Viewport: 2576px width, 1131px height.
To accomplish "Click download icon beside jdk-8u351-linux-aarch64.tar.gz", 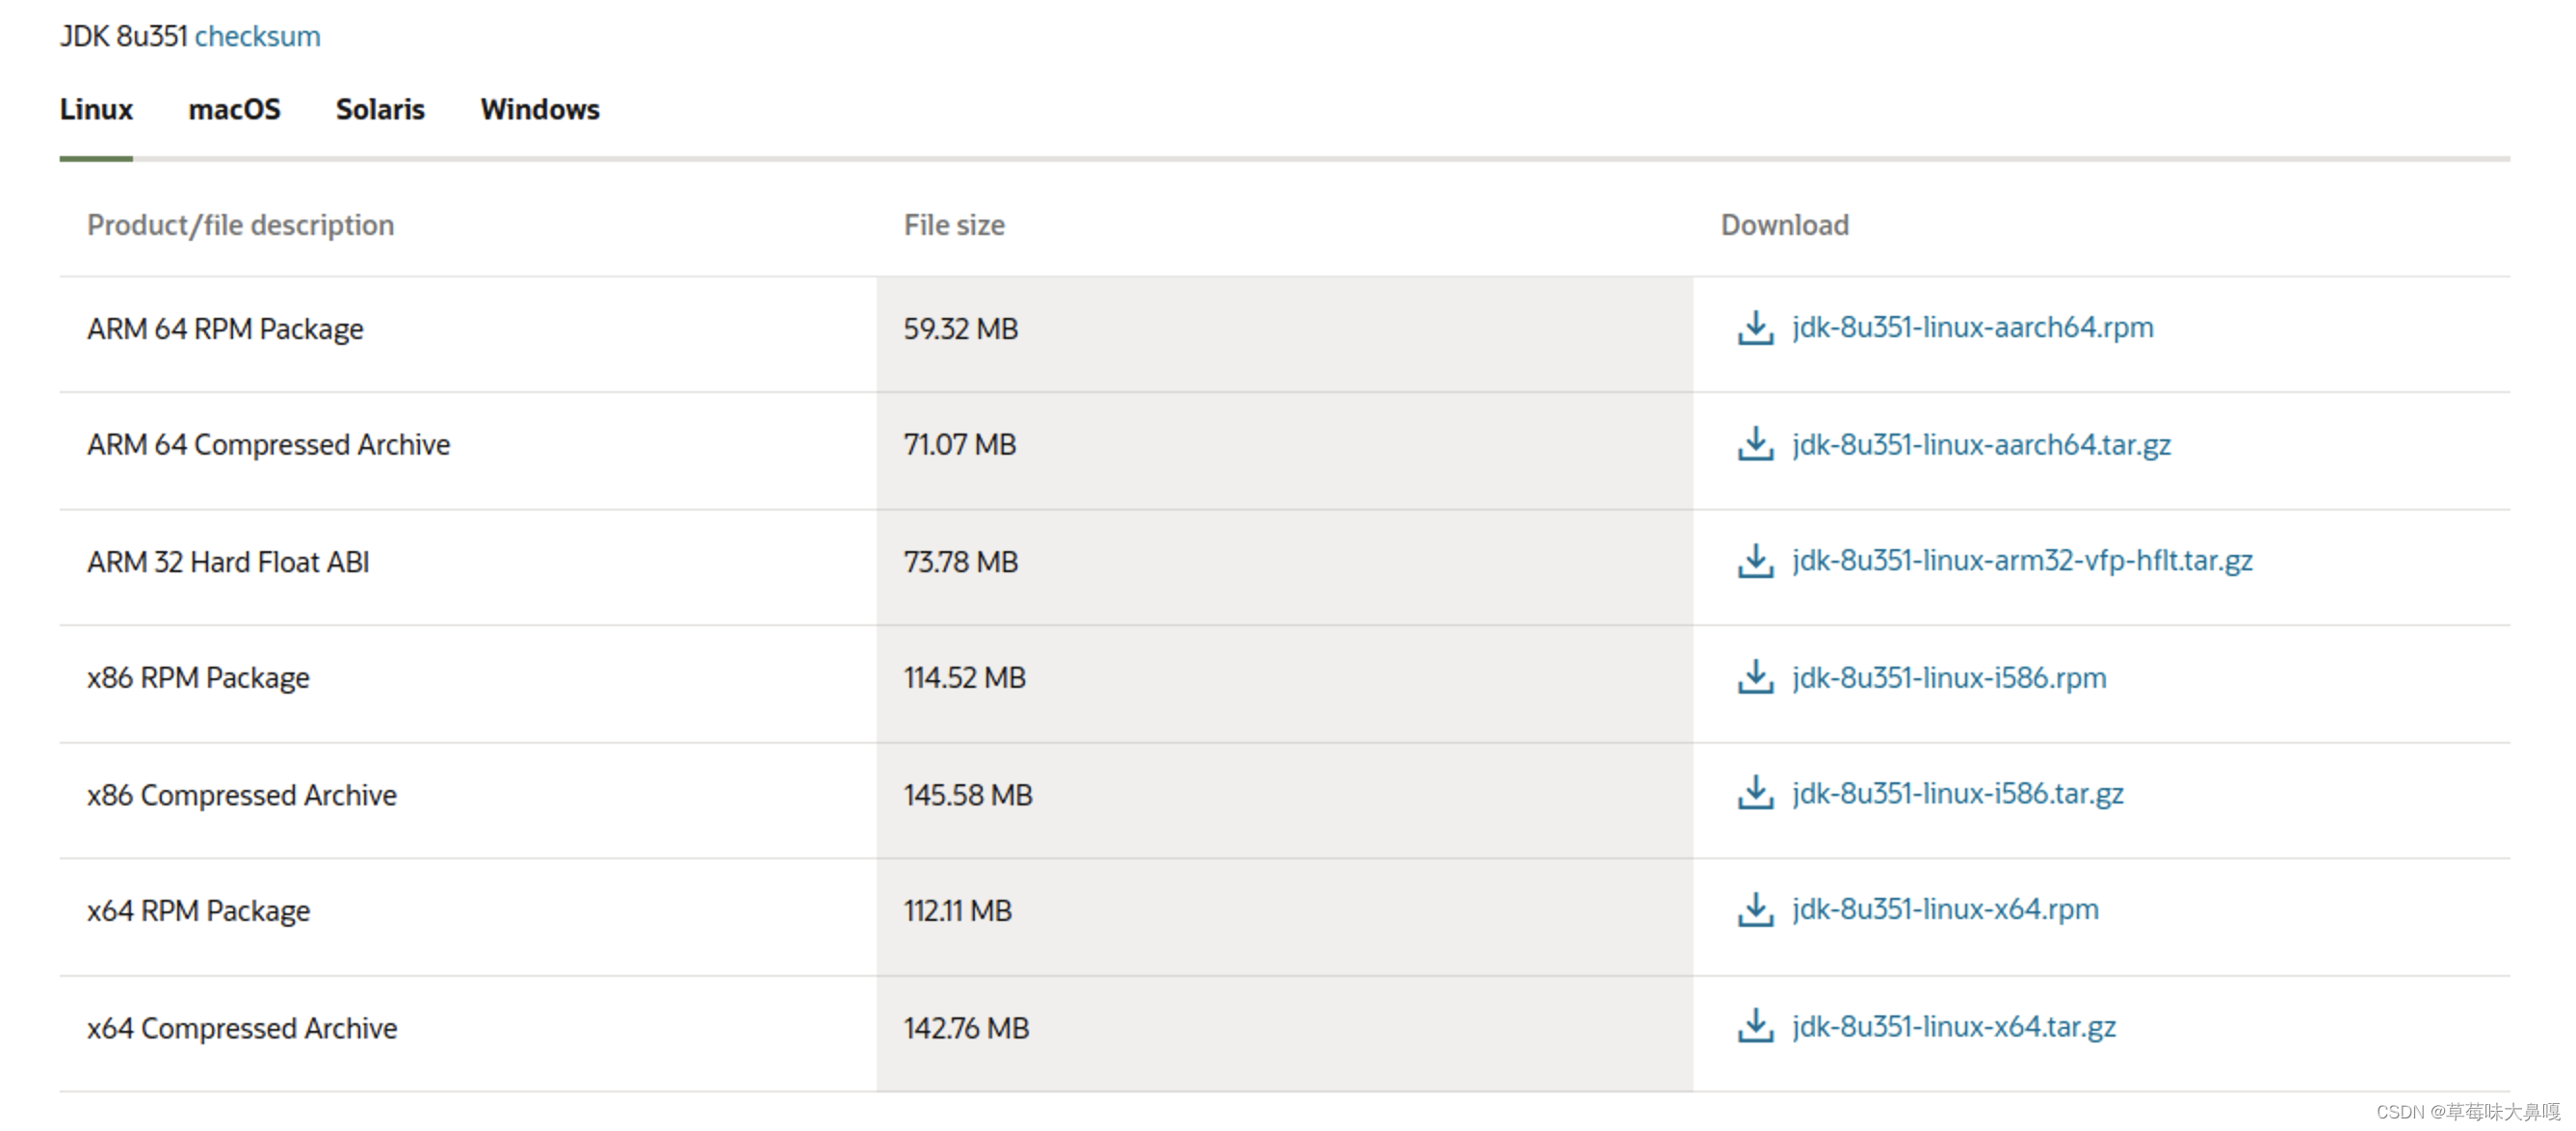I will (x=1755, y=444).
